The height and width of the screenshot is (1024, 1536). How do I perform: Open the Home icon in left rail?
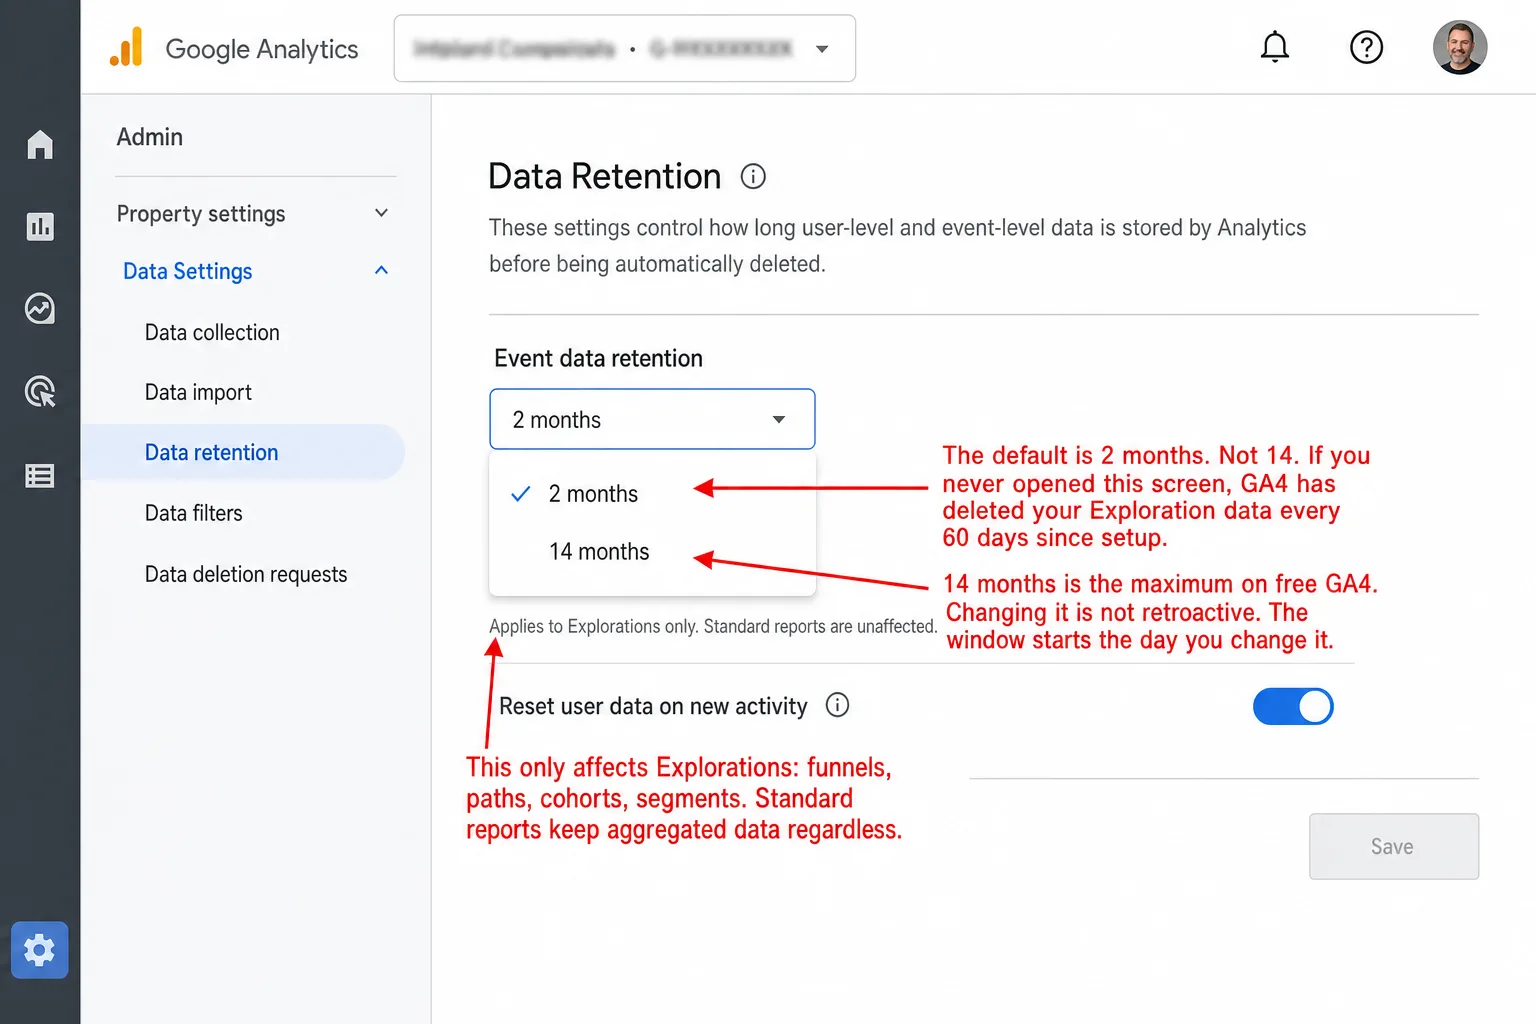click(x=40, y=145)
